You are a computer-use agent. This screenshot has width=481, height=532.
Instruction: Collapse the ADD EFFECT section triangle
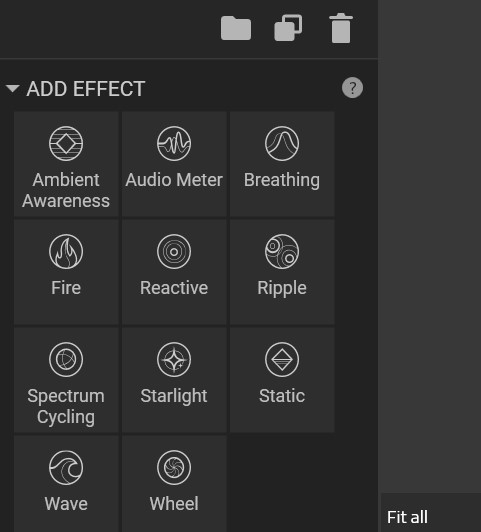13,89
